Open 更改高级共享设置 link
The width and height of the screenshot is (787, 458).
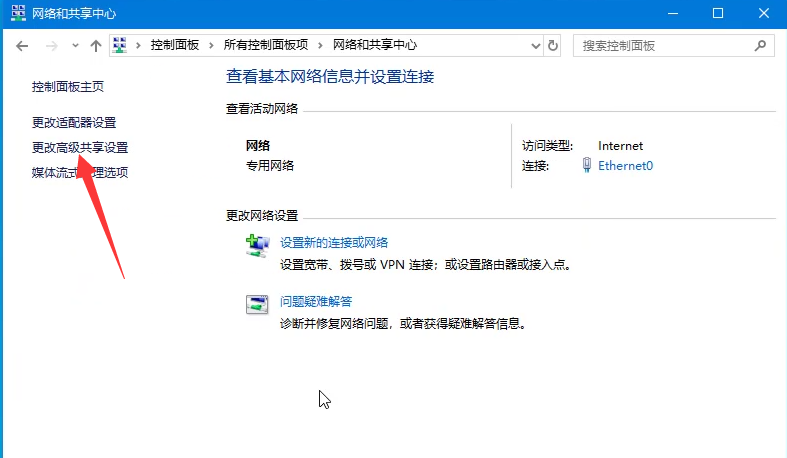click(80, 147)
